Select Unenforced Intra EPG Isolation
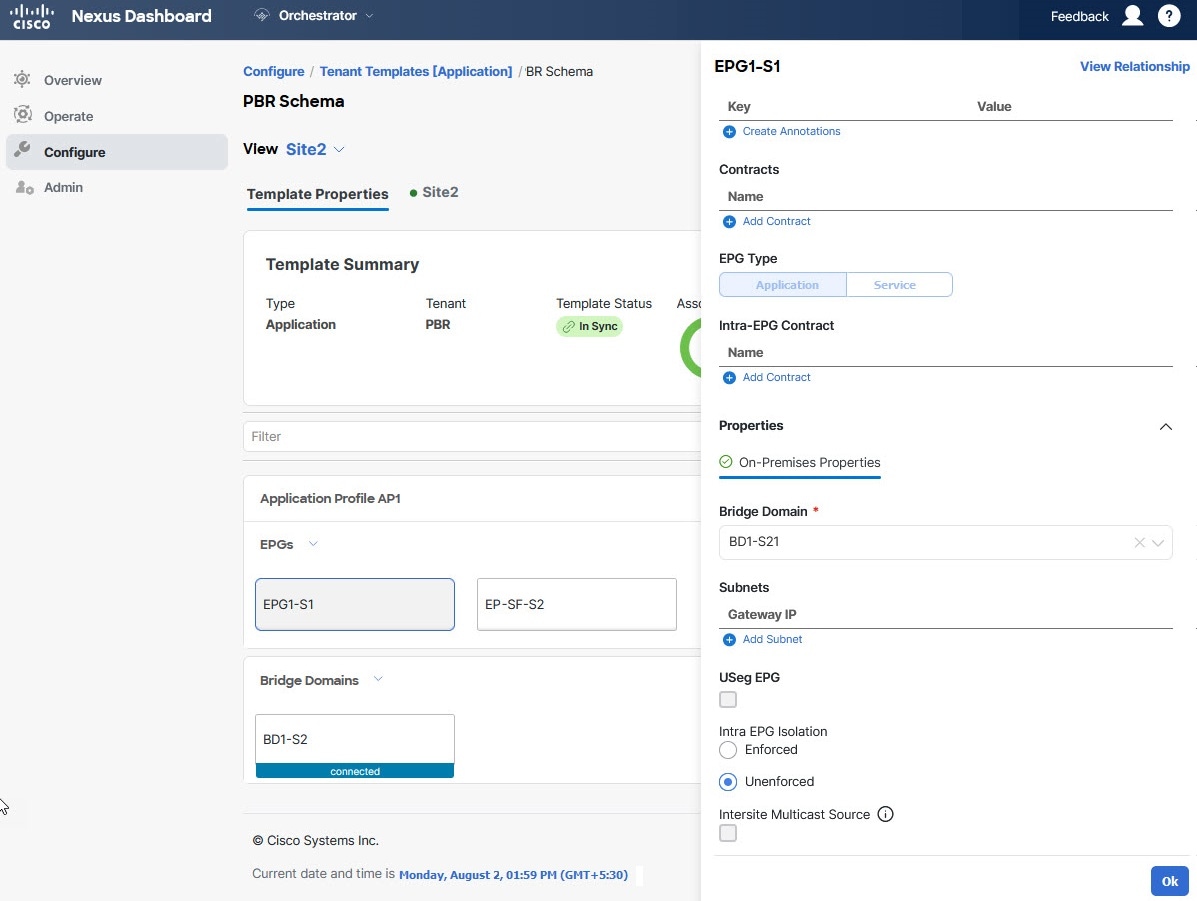Image resolution: width=1197 pixels, height=901 pixels. [x=728, y=782]
